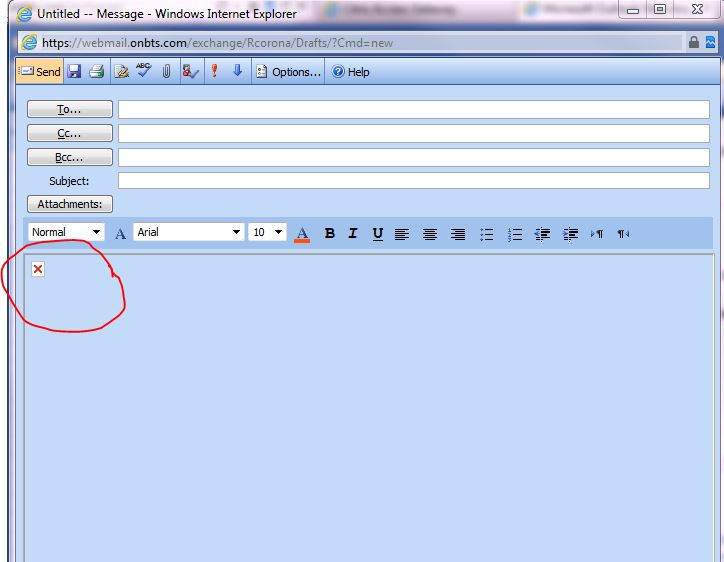
Task: Click the broken image placeholder in message body
Action: [x=38, y=269]
